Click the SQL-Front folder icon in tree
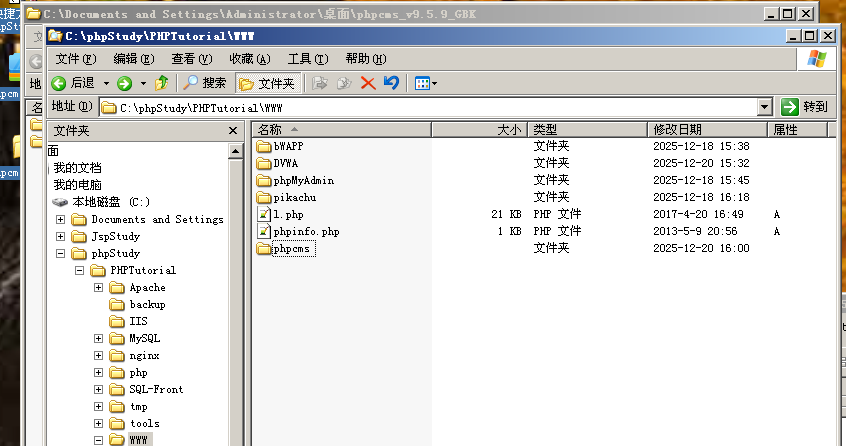 117,389
